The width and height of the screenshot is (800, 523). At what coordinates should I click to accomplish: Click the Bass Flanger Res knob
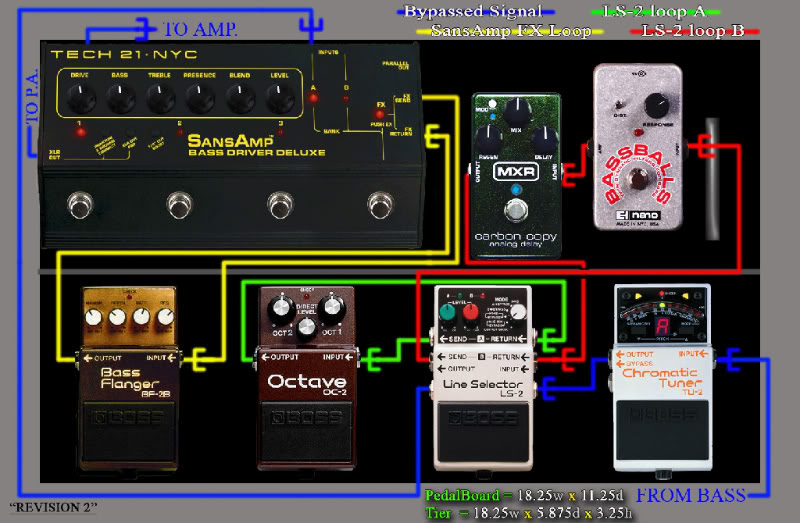[165, 317]
